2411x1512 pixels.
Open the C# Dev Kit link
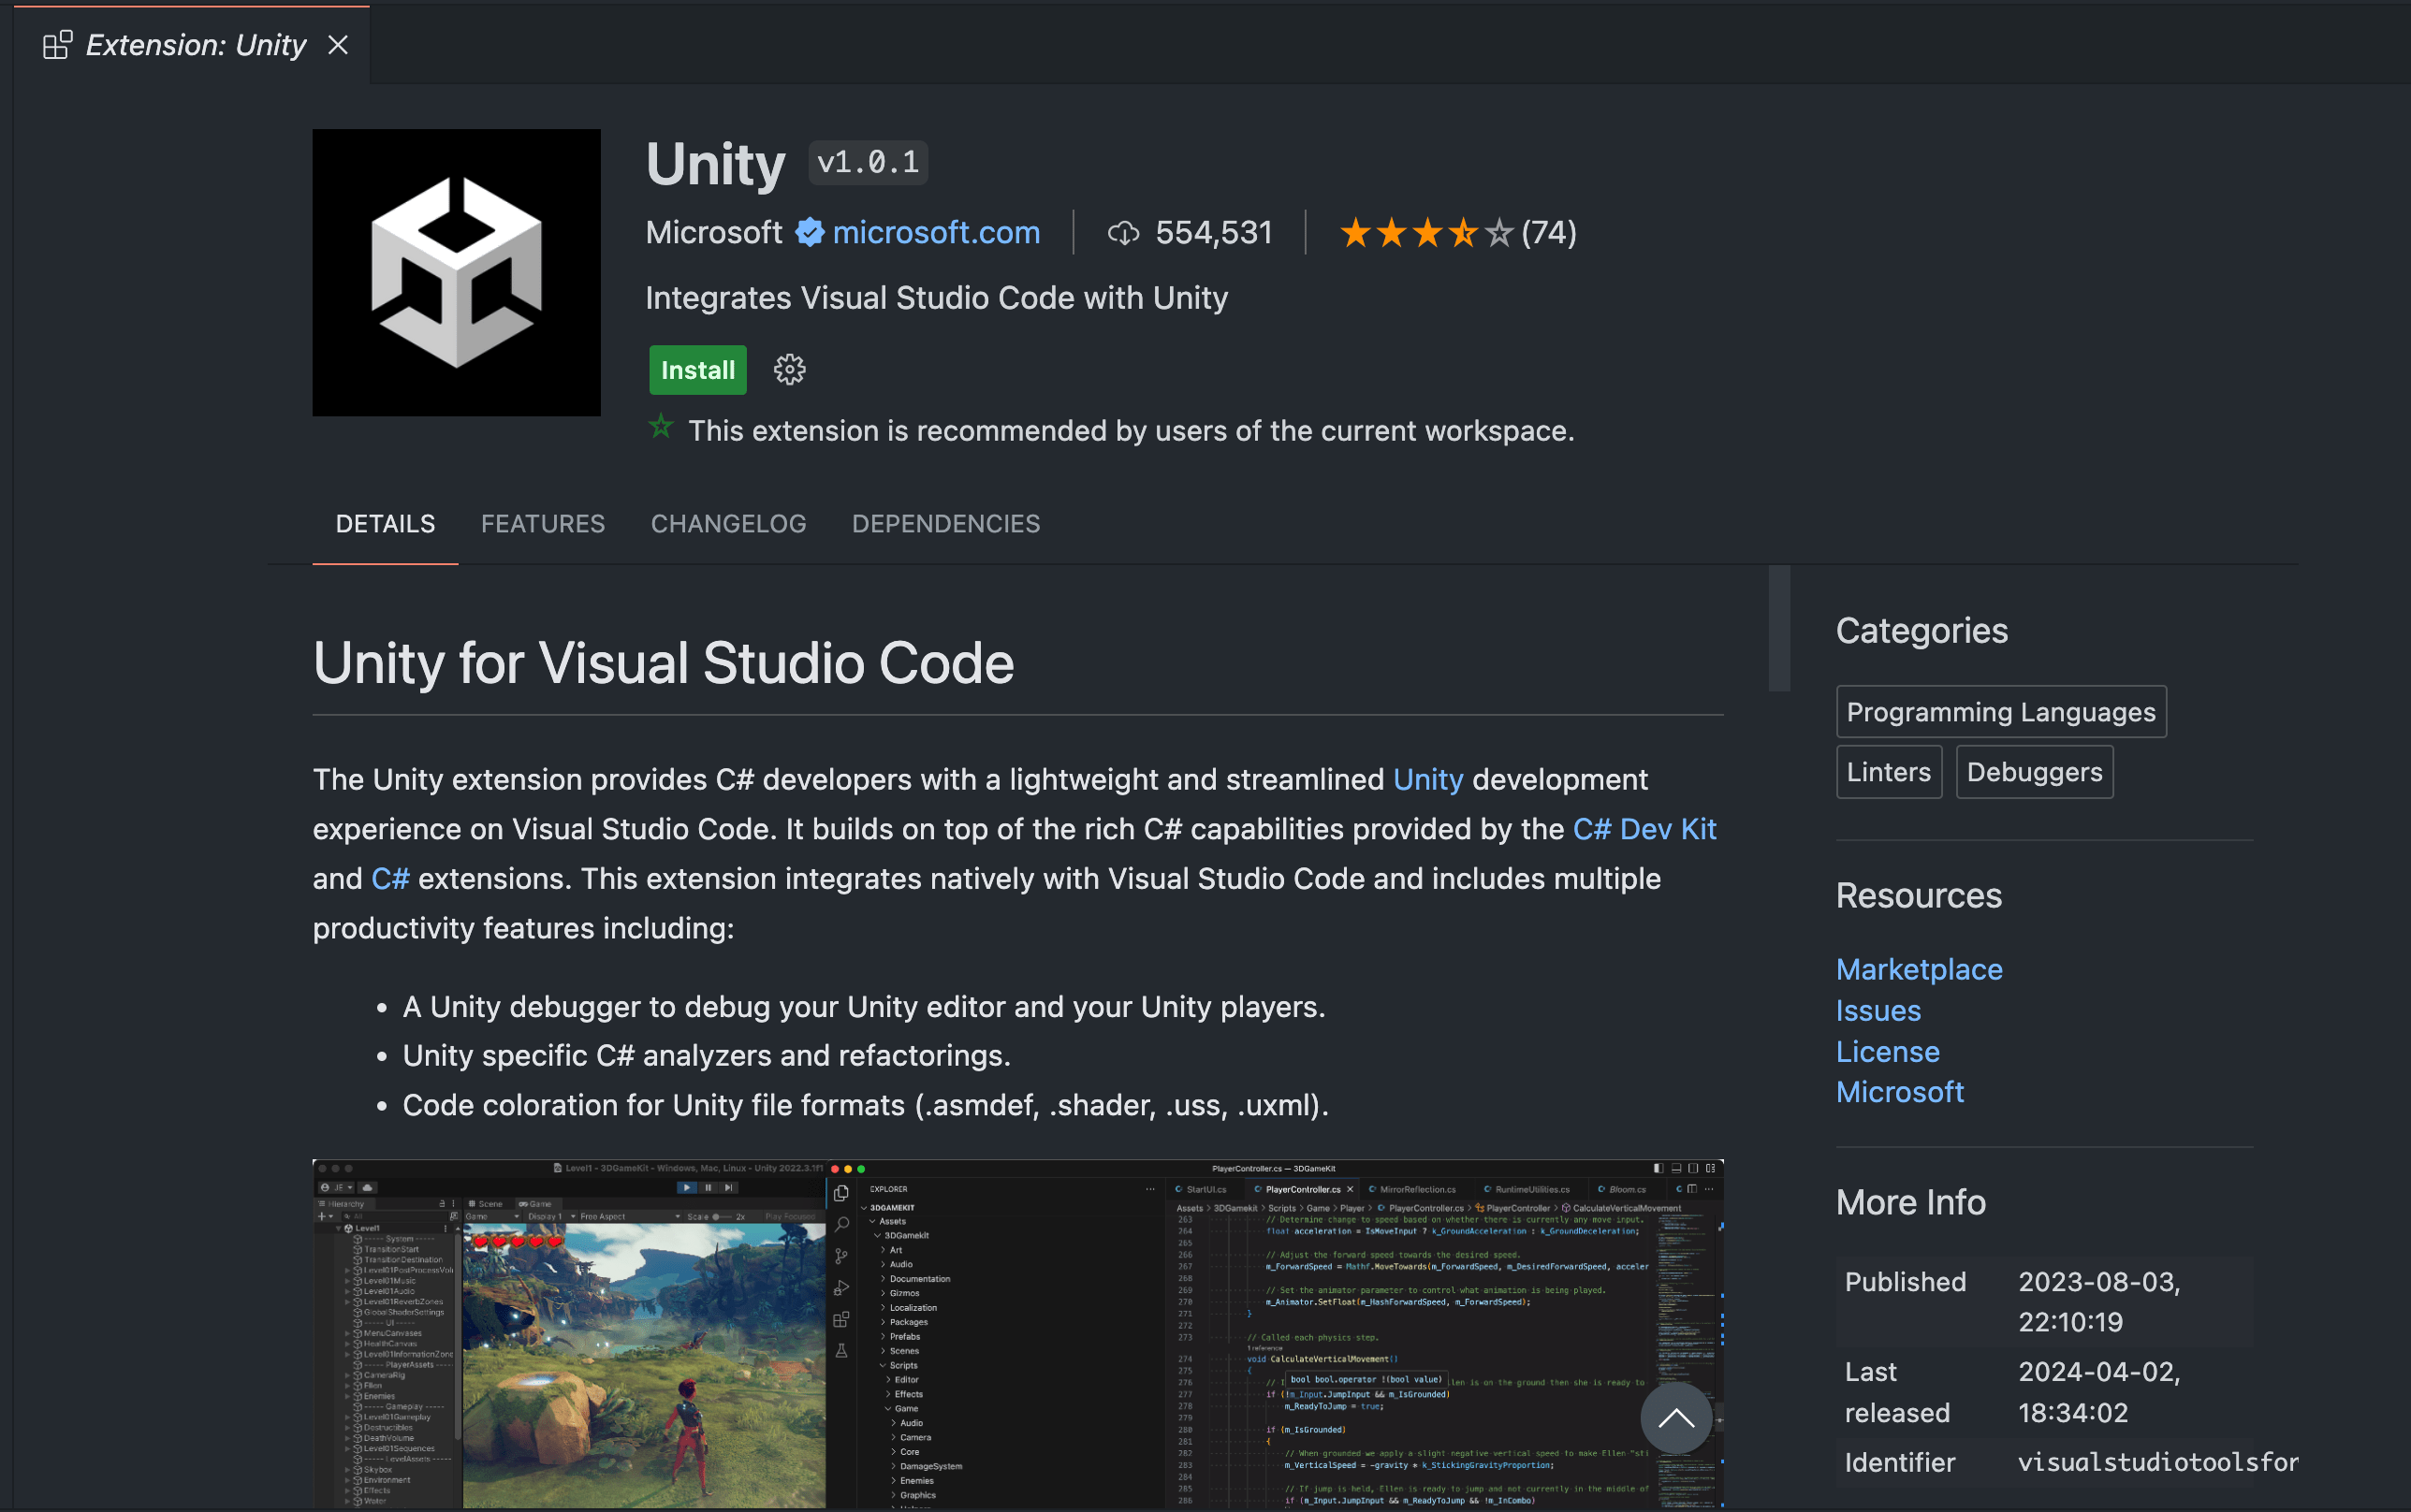point(1643,828)
